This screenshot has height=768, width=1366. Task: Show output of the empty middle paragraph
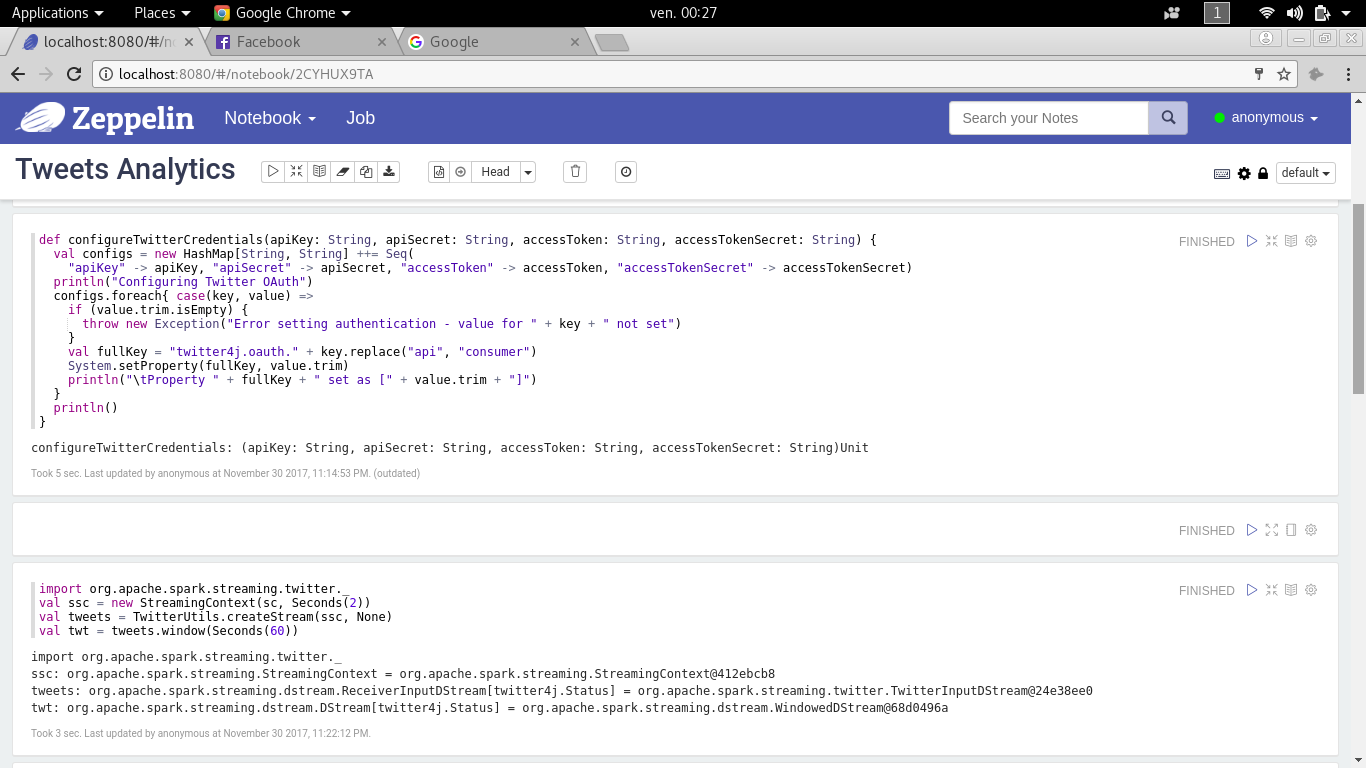coord(1291,530)
